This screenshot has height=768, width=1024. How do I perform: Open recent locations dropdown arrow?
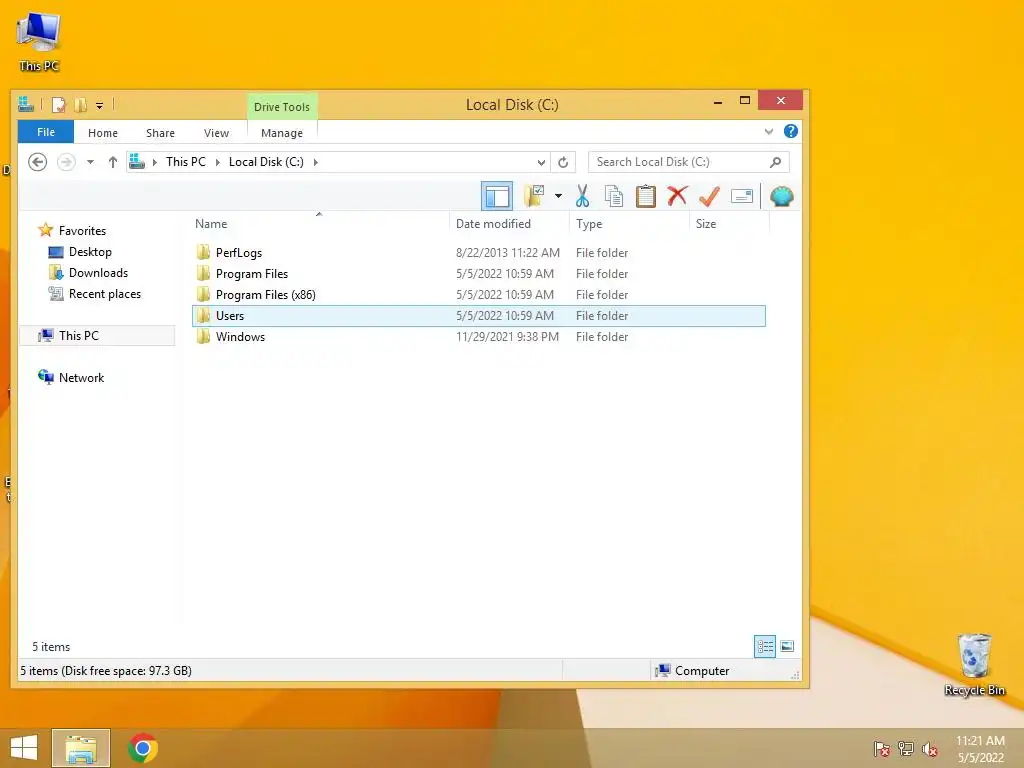[x=90, y=162]
